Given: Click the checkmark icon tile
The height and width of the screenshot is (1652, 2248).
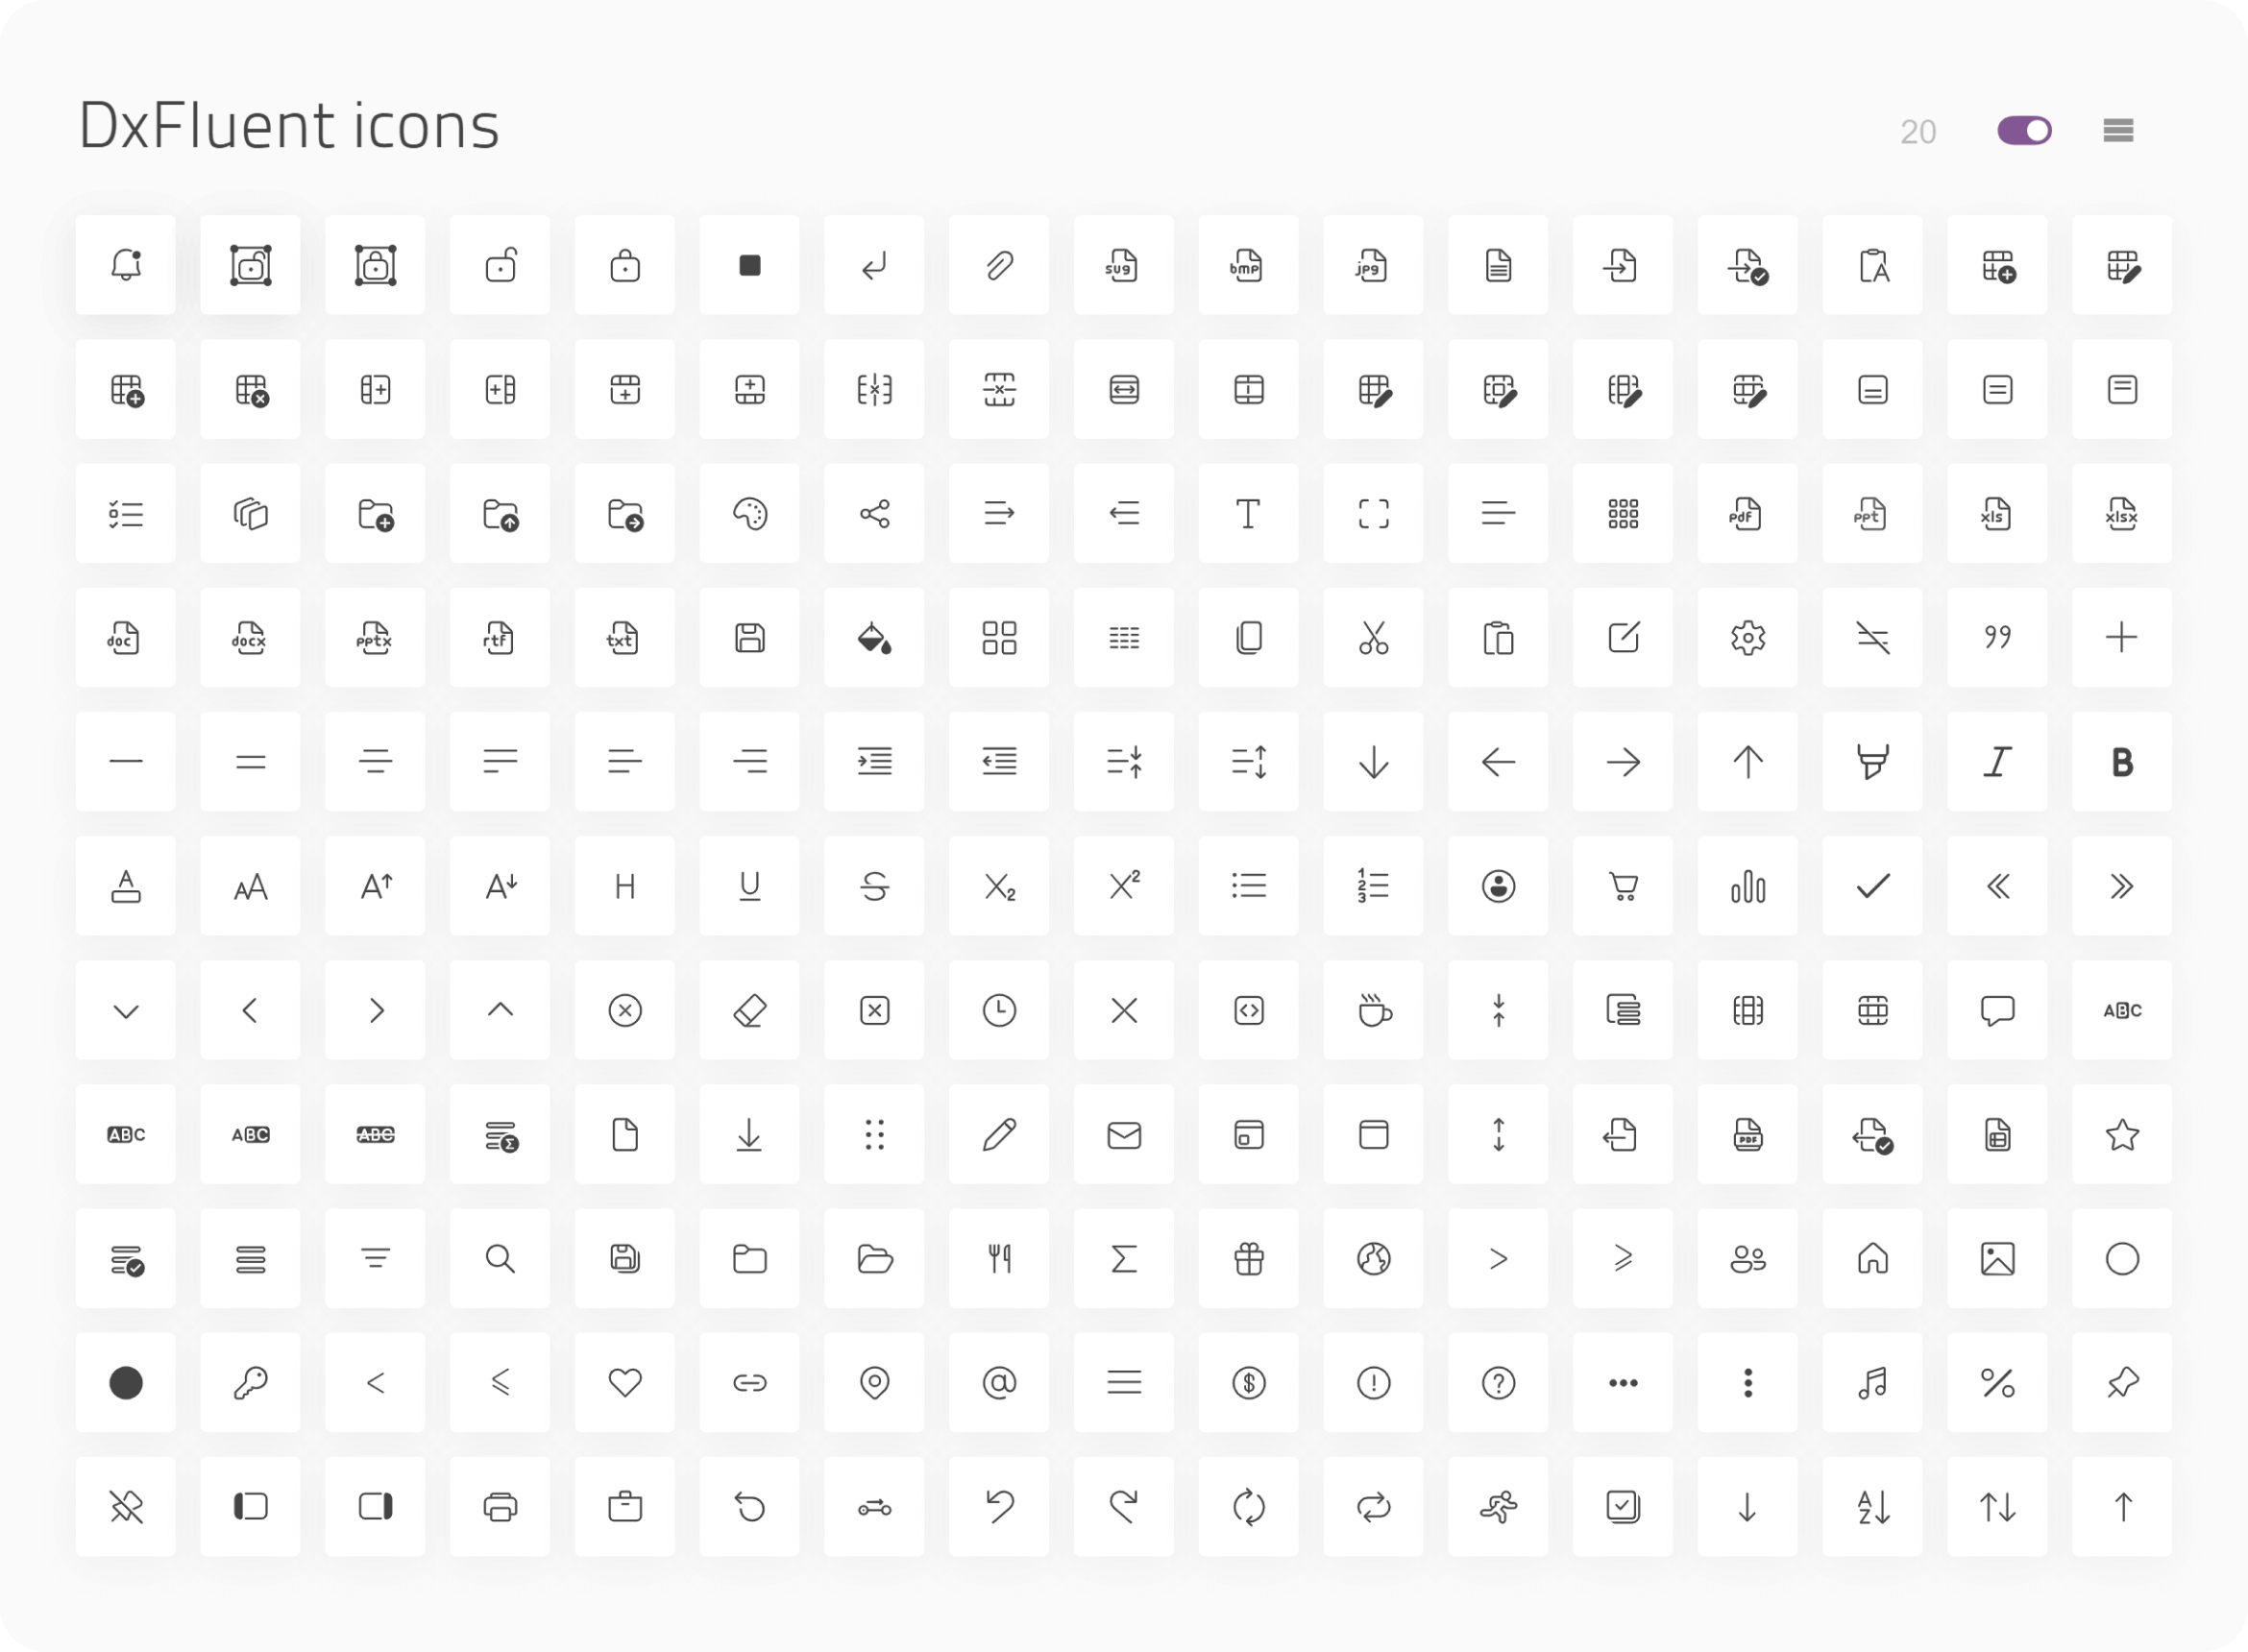Looking at the screenshot, I should coord(1872,886).
